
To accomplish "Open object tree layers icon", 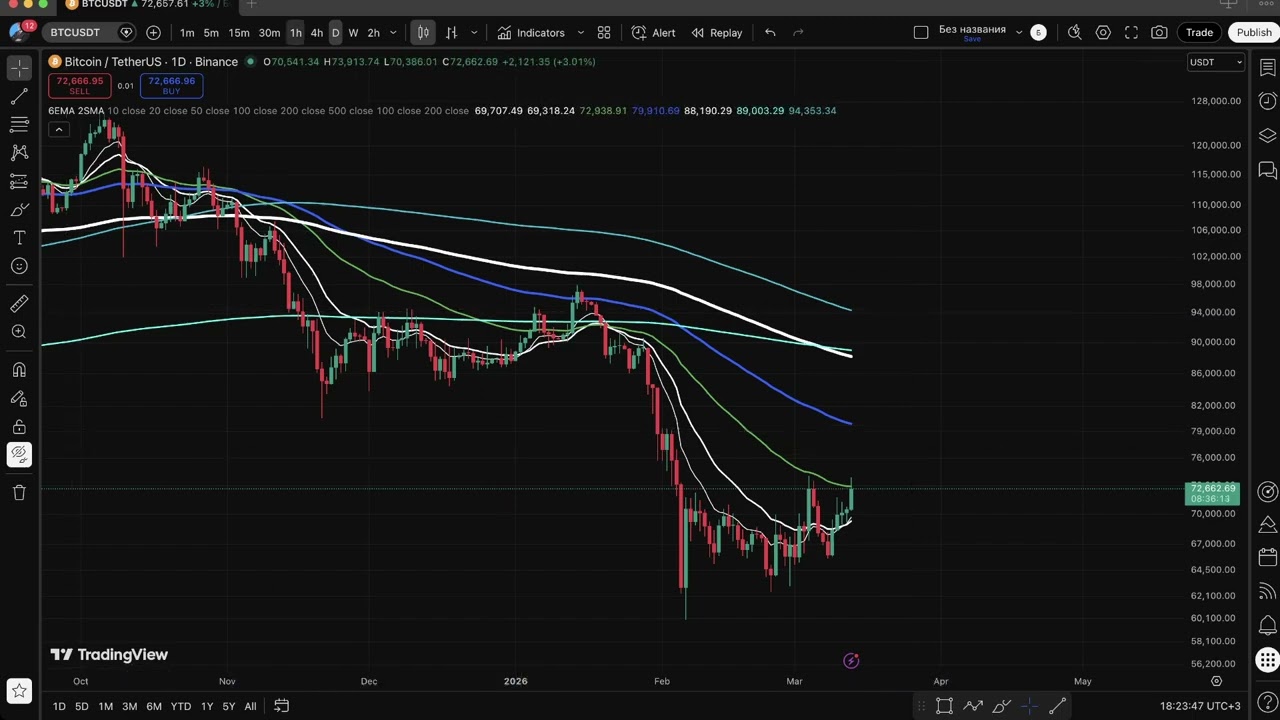I will click(x=1268, y=135).
